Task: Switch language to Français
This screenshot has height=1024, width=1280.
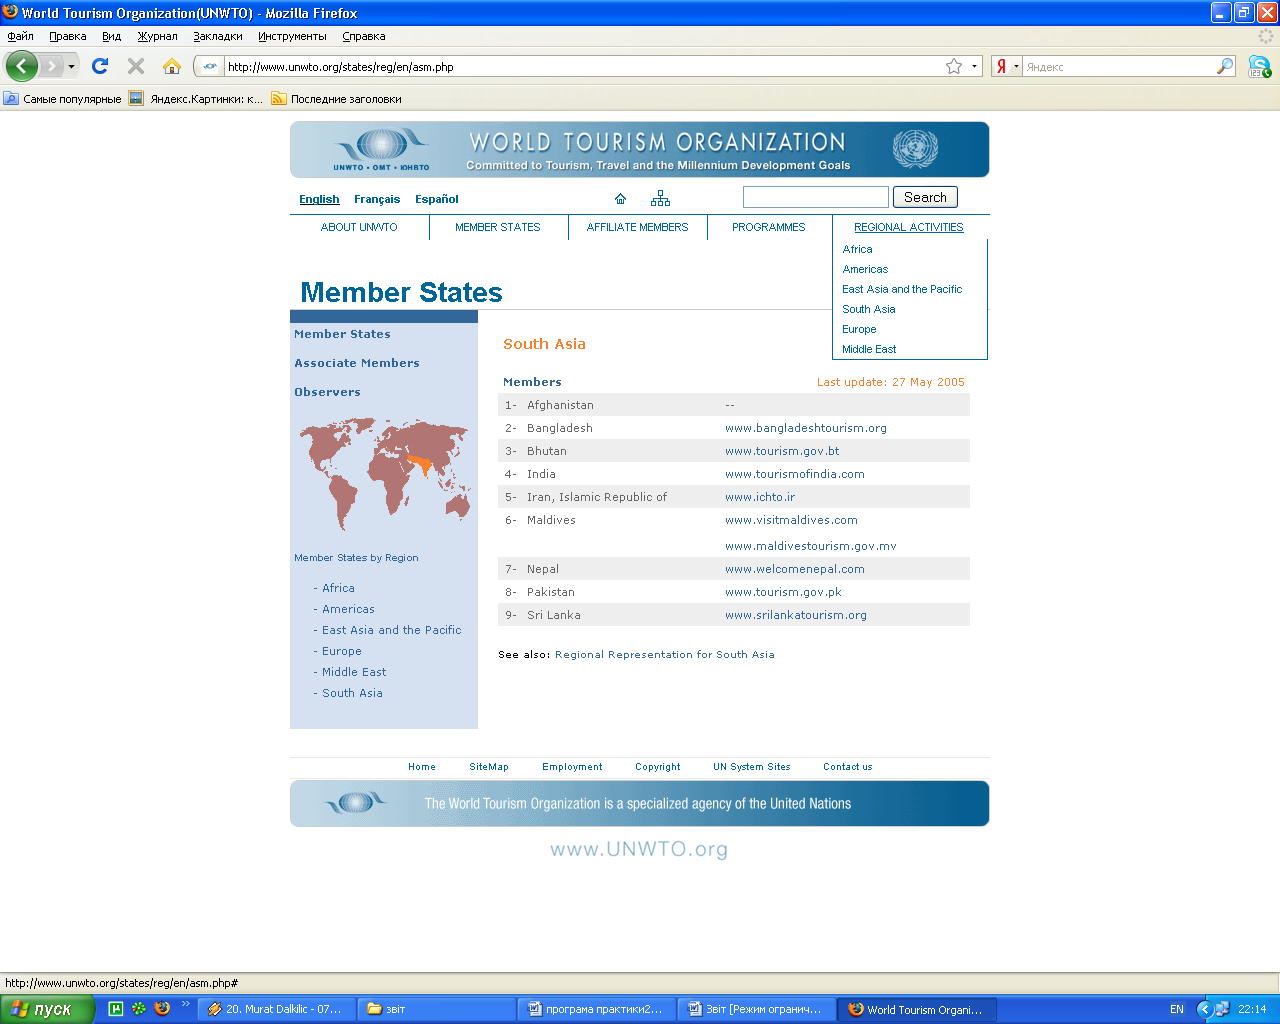Action: pos(377,199)
